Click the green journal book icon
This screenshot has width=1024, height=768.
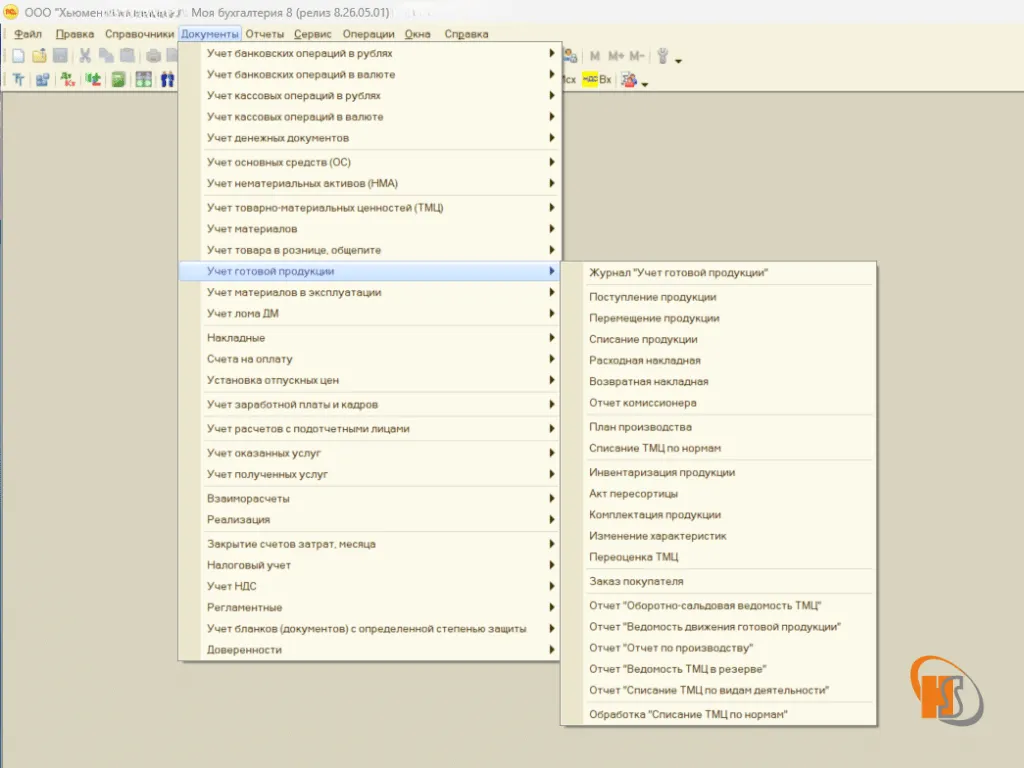click(118, 80)
